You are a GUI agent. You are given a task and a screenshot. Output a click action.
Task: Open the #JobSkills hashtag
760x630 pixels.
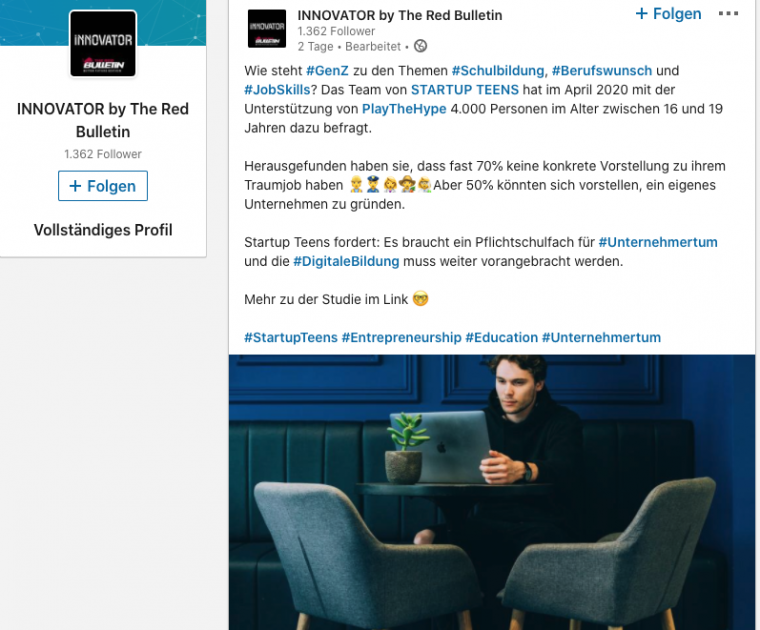point(277,90)
